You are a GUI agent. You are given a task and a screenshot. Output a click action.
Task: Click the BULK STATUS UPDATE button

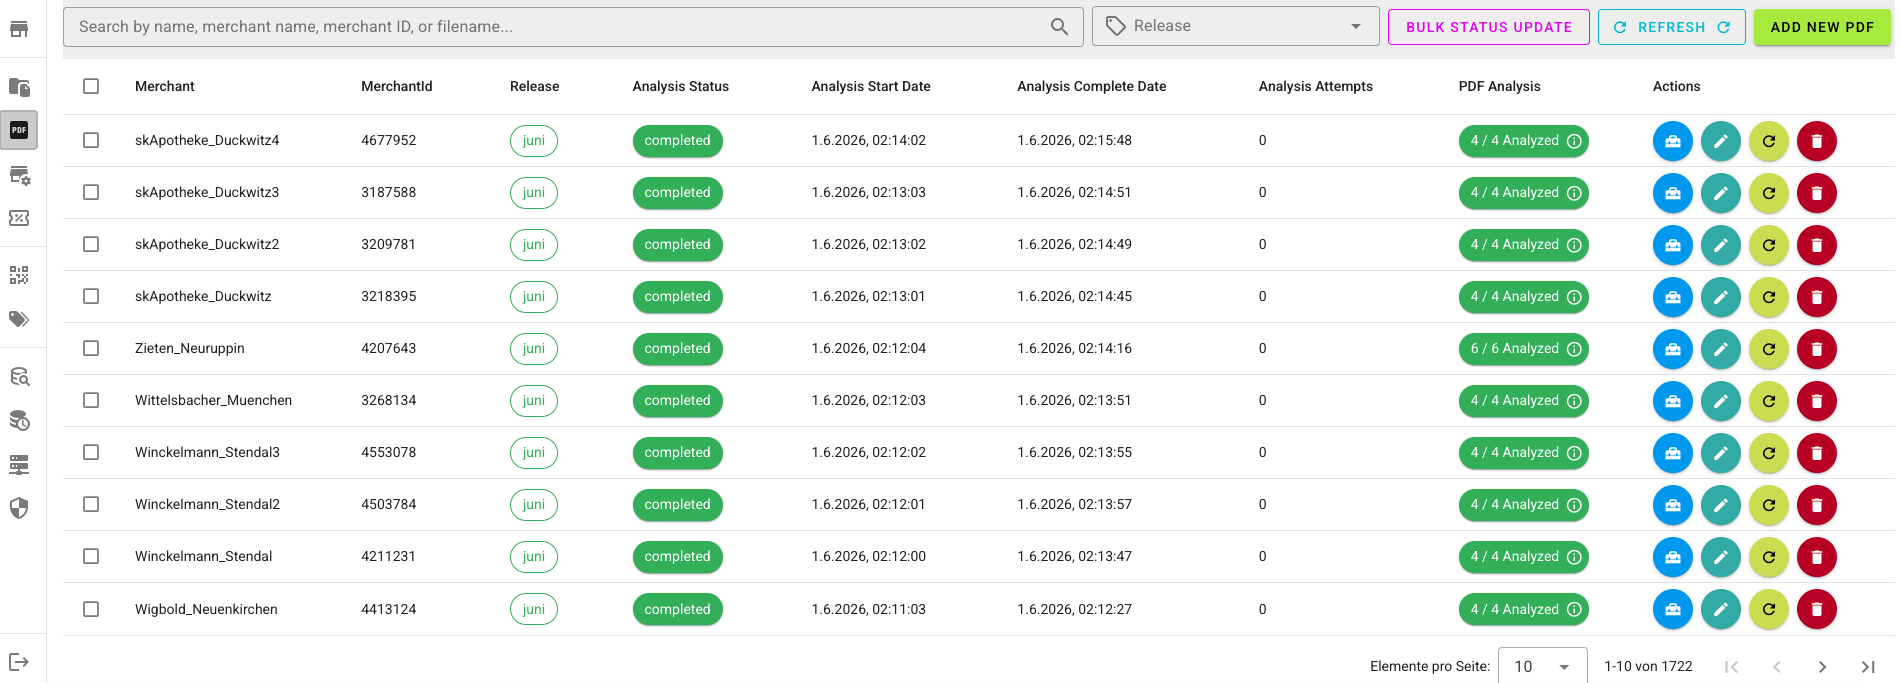[1489, 27]
